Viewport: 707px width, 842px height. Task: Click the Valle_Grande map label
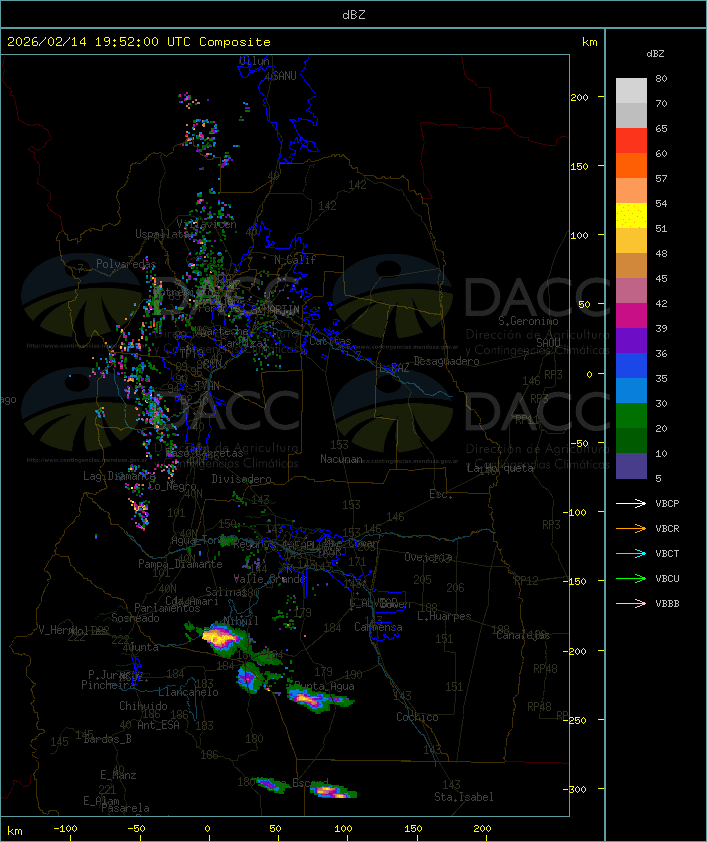pyautogui.click(x=269, y=579)
